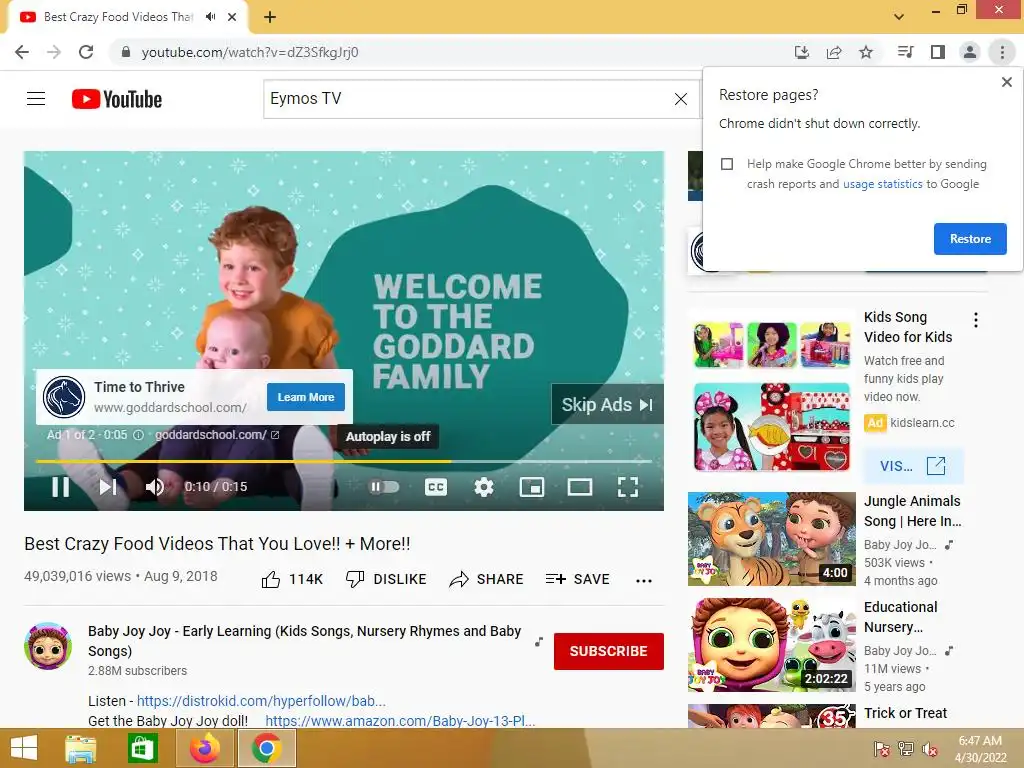Mute the video player volume icon
The image size is (1024, 768).
(x=155, y=487)
